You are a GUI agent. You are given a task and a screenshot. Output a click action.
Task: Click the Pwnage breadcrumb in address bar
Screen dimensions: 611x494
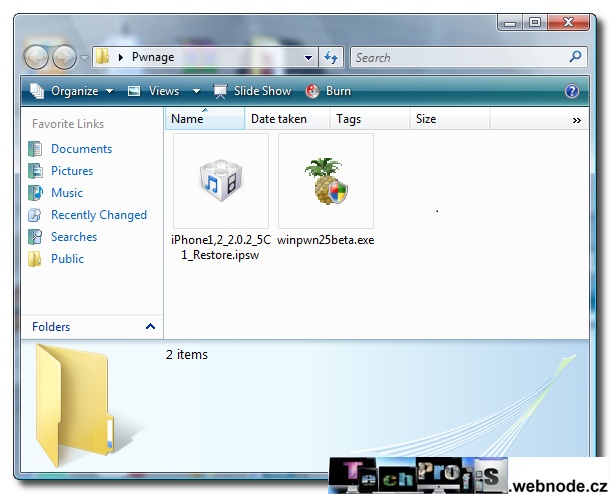[153, 57]
